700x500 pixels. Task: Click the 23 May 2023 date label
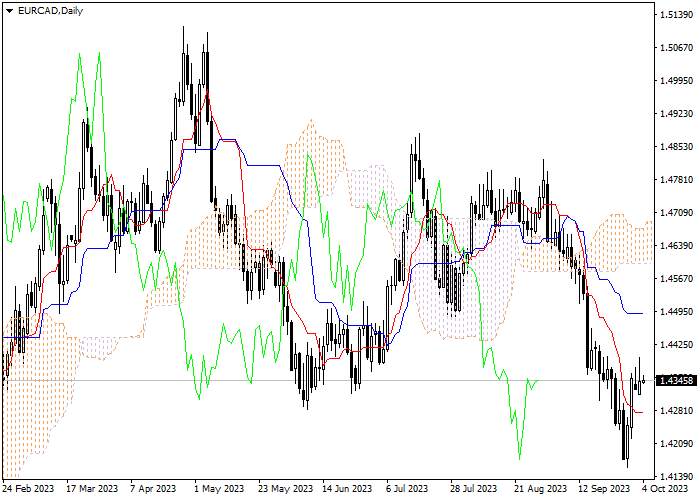click(285, 489)
